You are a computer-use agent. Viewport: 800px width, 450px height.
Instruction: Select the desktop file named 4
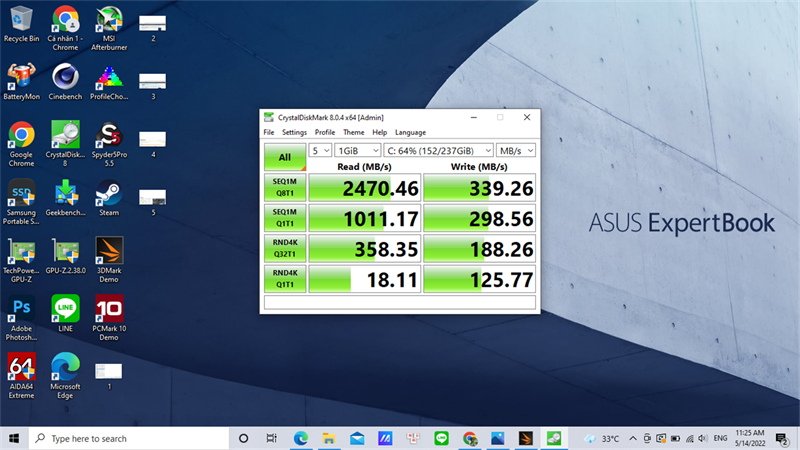pyautogui.click(x=153, y=144)
